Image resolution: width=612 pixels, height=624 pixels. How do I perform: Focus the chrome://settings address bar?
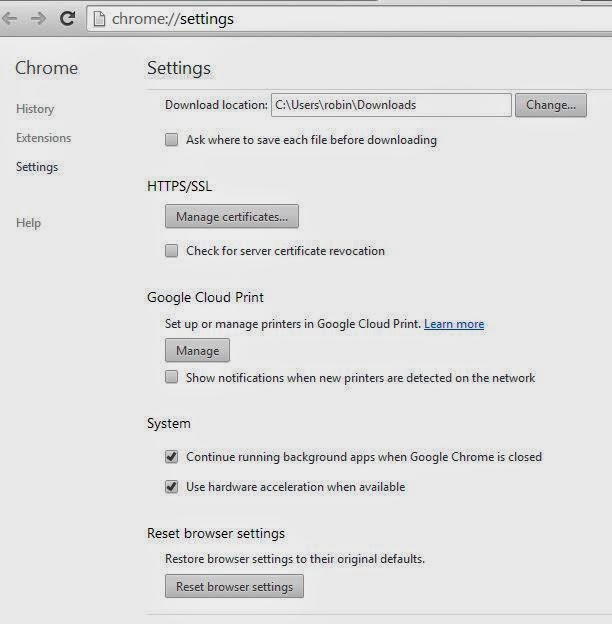click(350, 19)
